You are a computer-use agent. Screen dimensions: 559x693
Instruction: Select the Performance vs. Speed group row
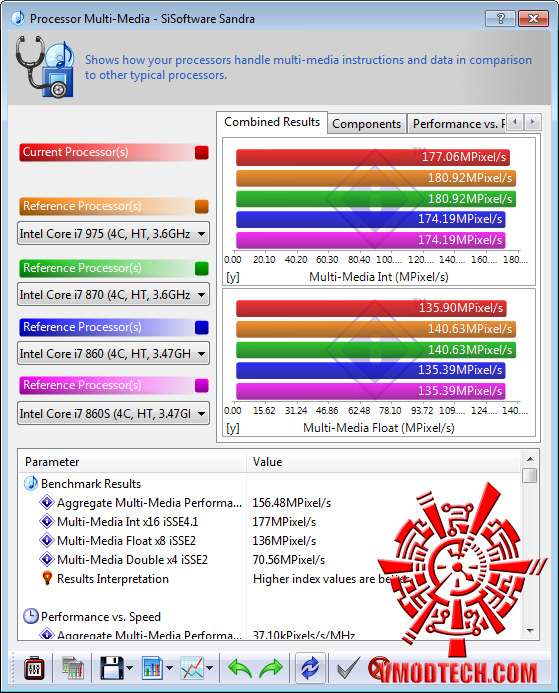pyautogui.click(x=271, y=617)
